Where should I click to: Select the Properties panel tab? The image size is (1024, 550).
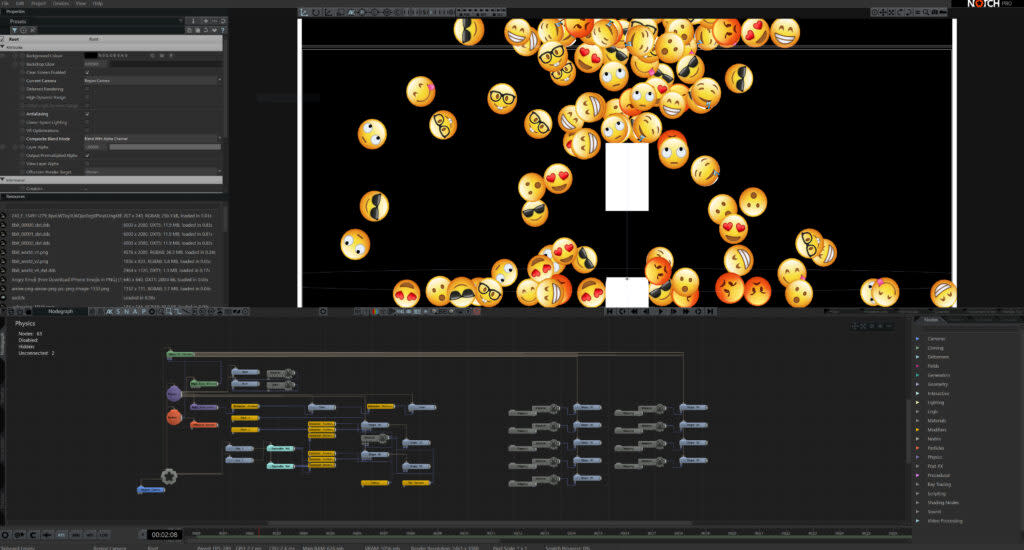coord(15,12)
